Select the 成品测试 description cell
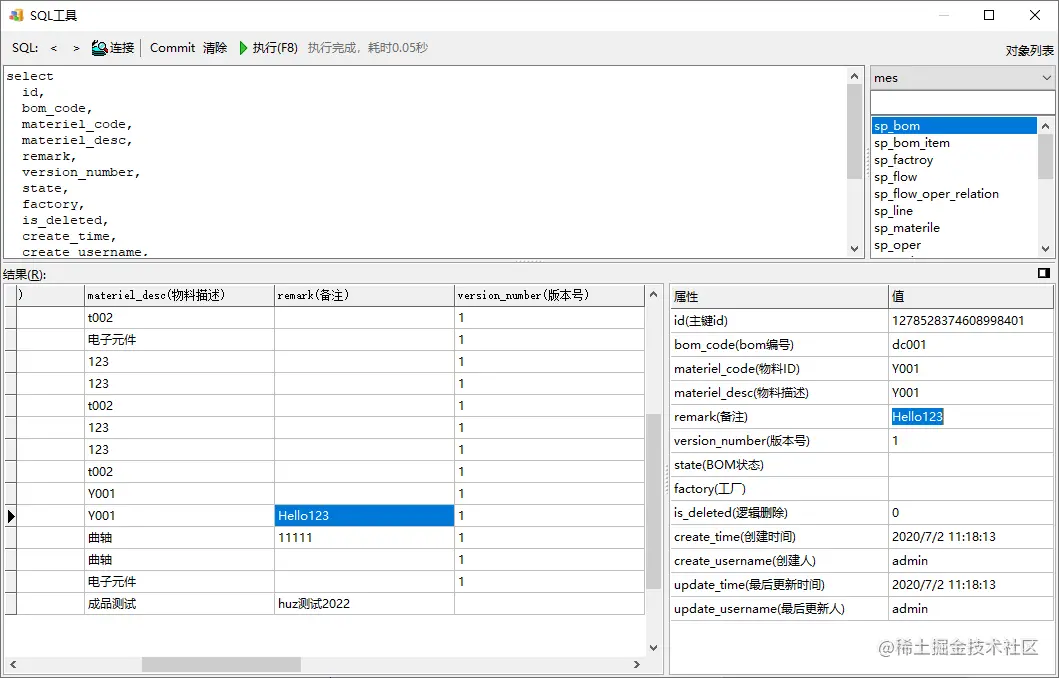Viewport: 1059px width, 678px height. point(180,604)
